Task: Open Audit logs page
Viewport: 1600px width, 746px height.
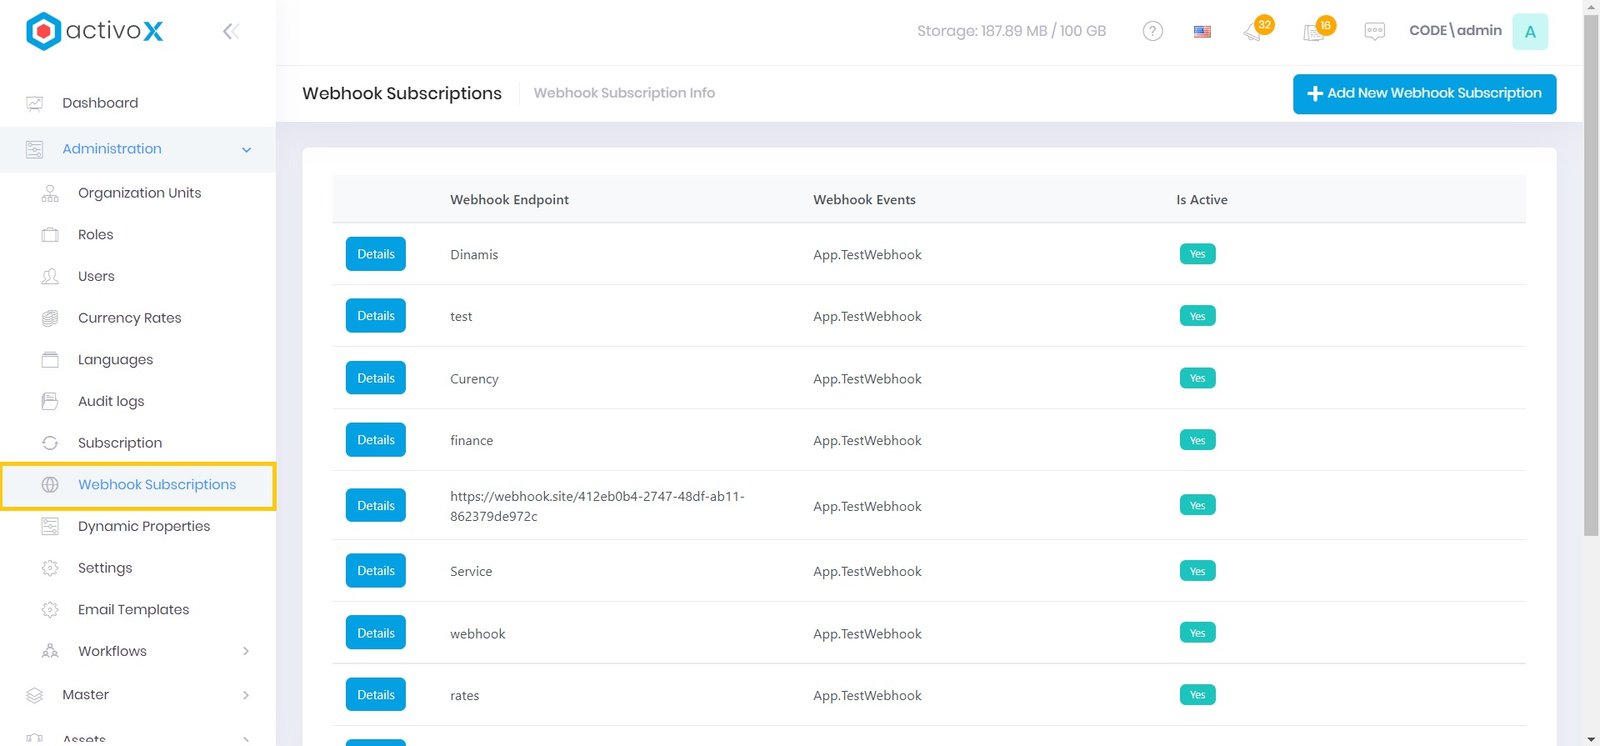Action: point(111,401)
